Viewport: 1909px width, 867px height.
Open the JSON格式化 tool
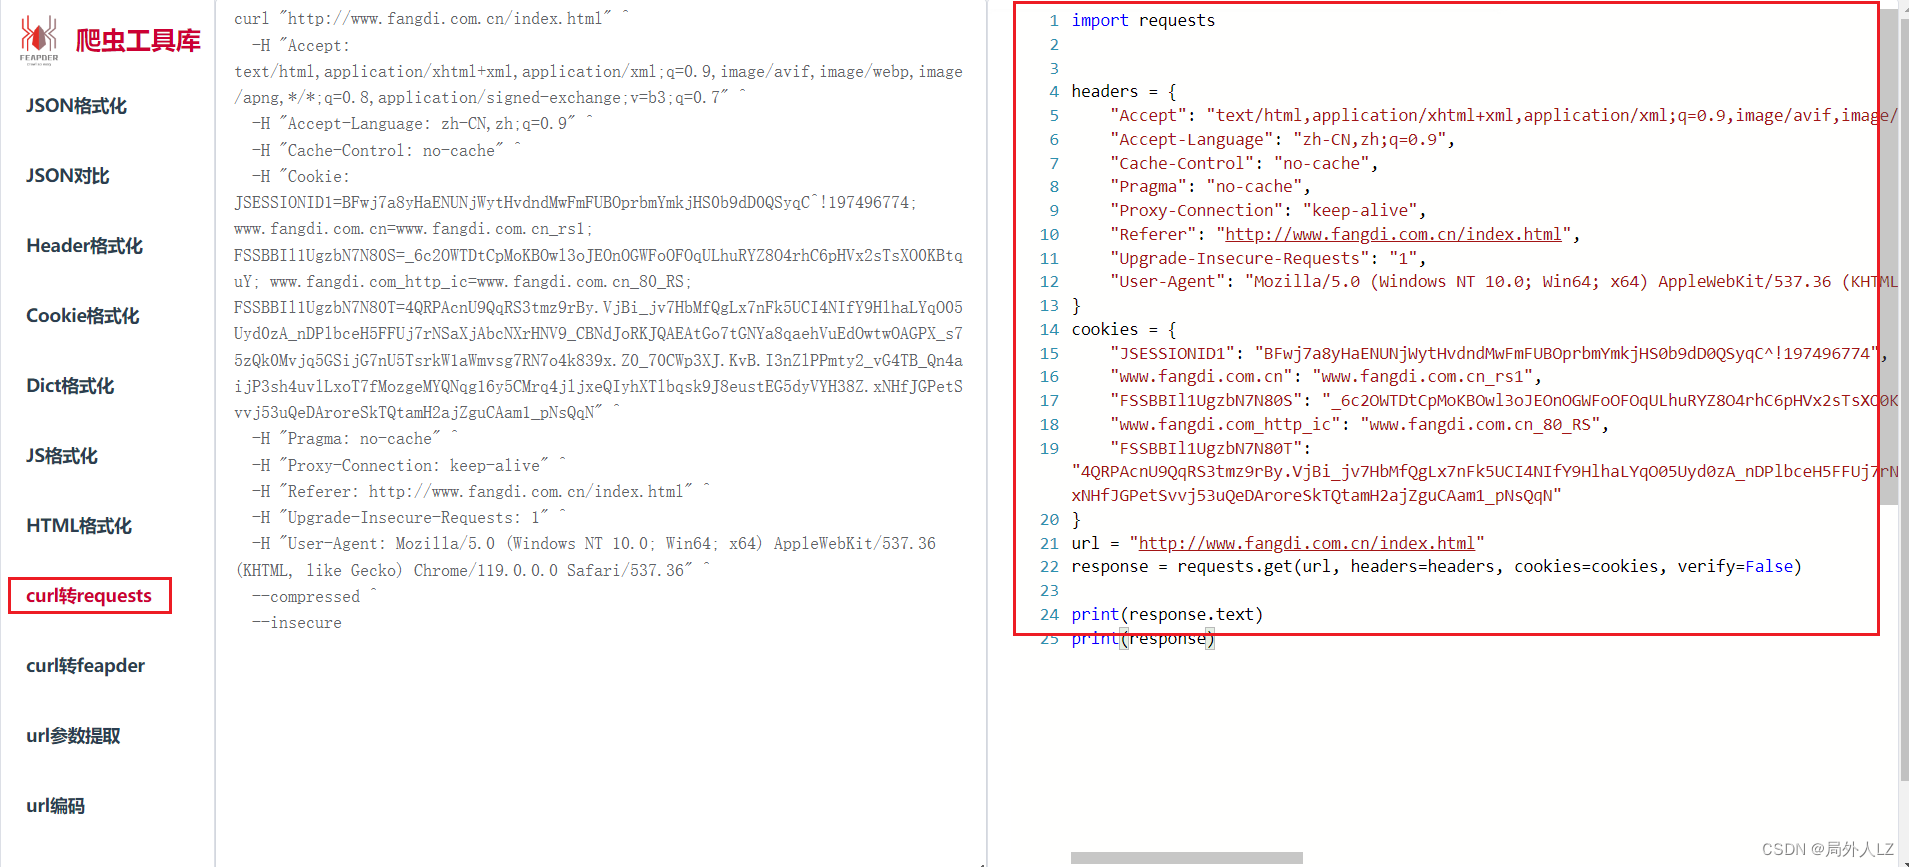pos(76,106)
